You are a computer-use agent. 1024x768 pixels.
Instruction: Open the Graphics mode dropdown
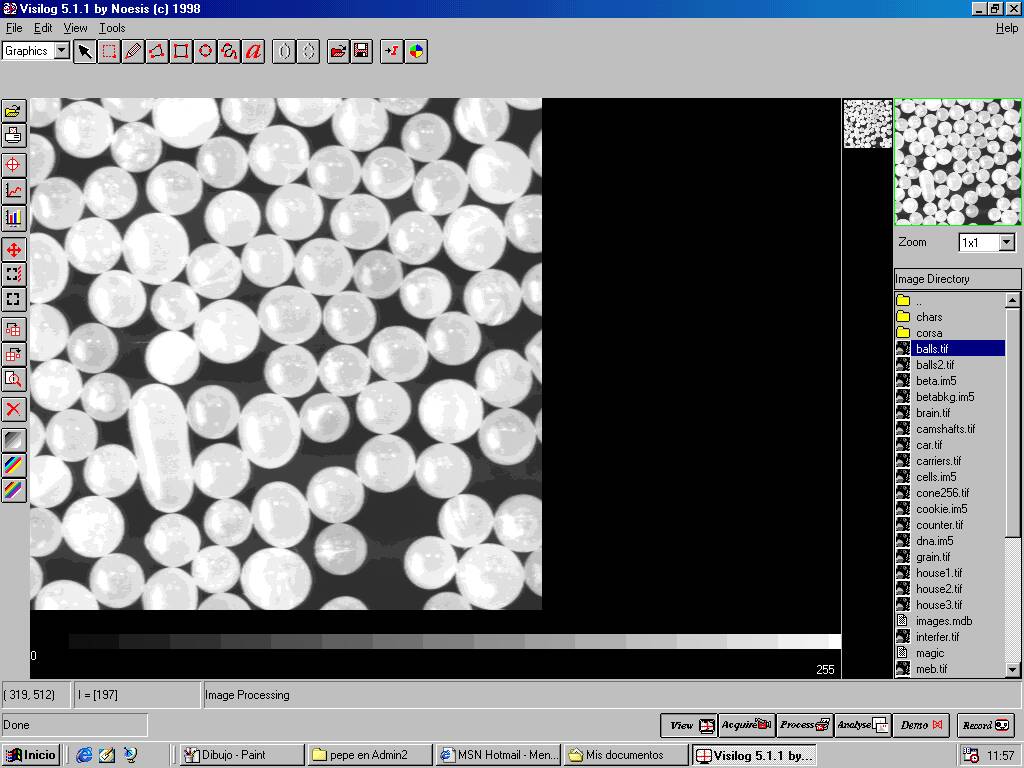coord(61,51)
